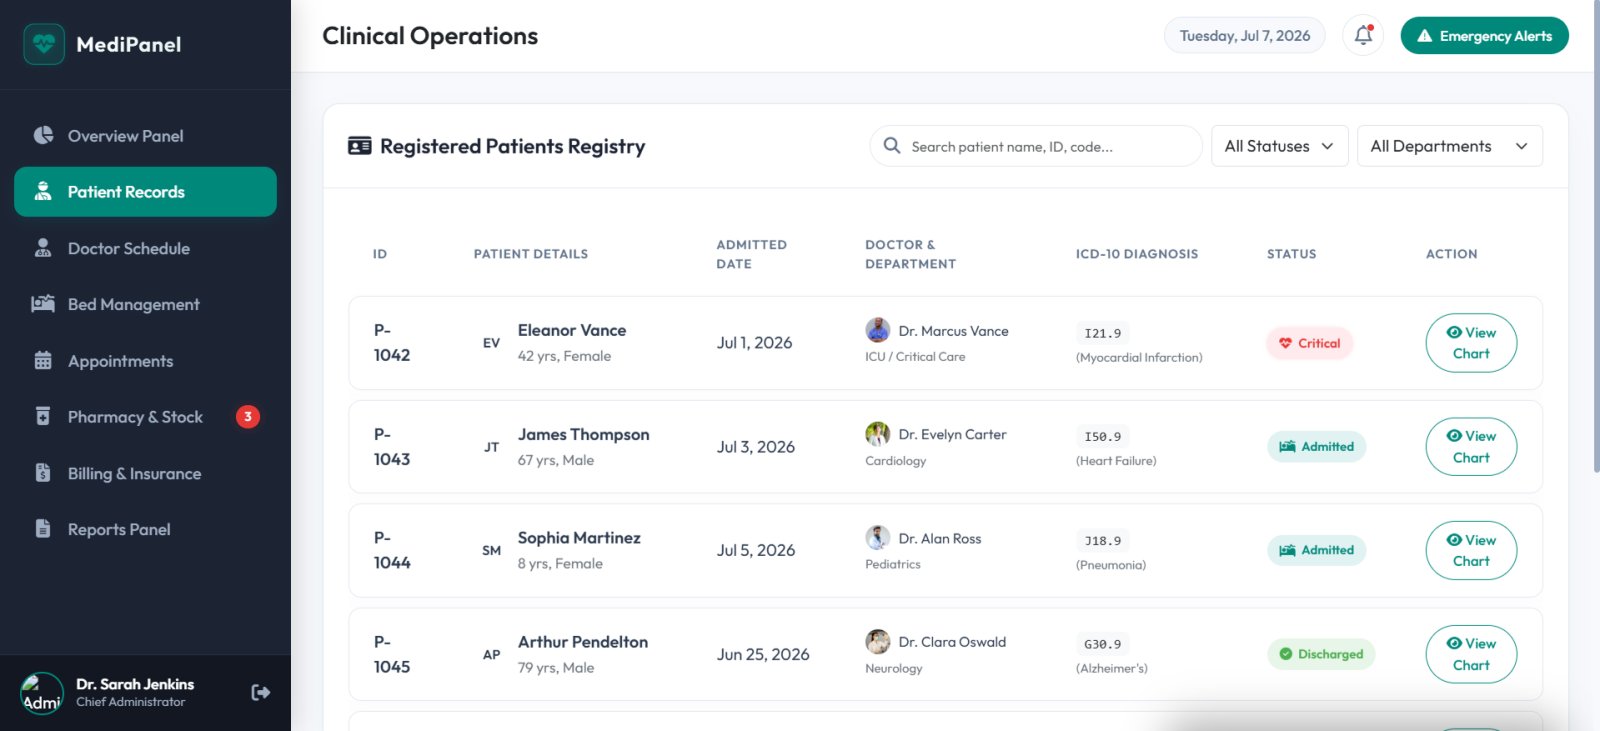View chart for Arthur Pendelton
1600x731 pixels.
[1471, 654]
